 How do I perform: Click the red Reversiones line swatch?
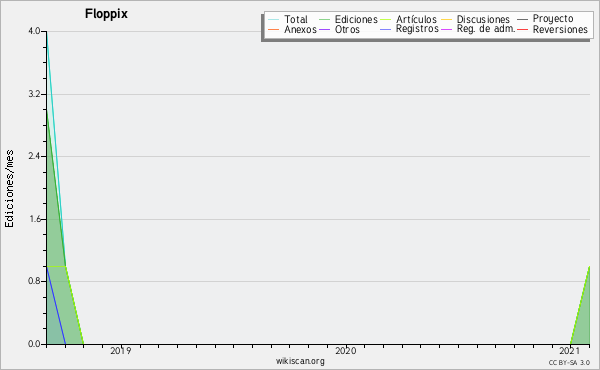click(x=522, y=29)
